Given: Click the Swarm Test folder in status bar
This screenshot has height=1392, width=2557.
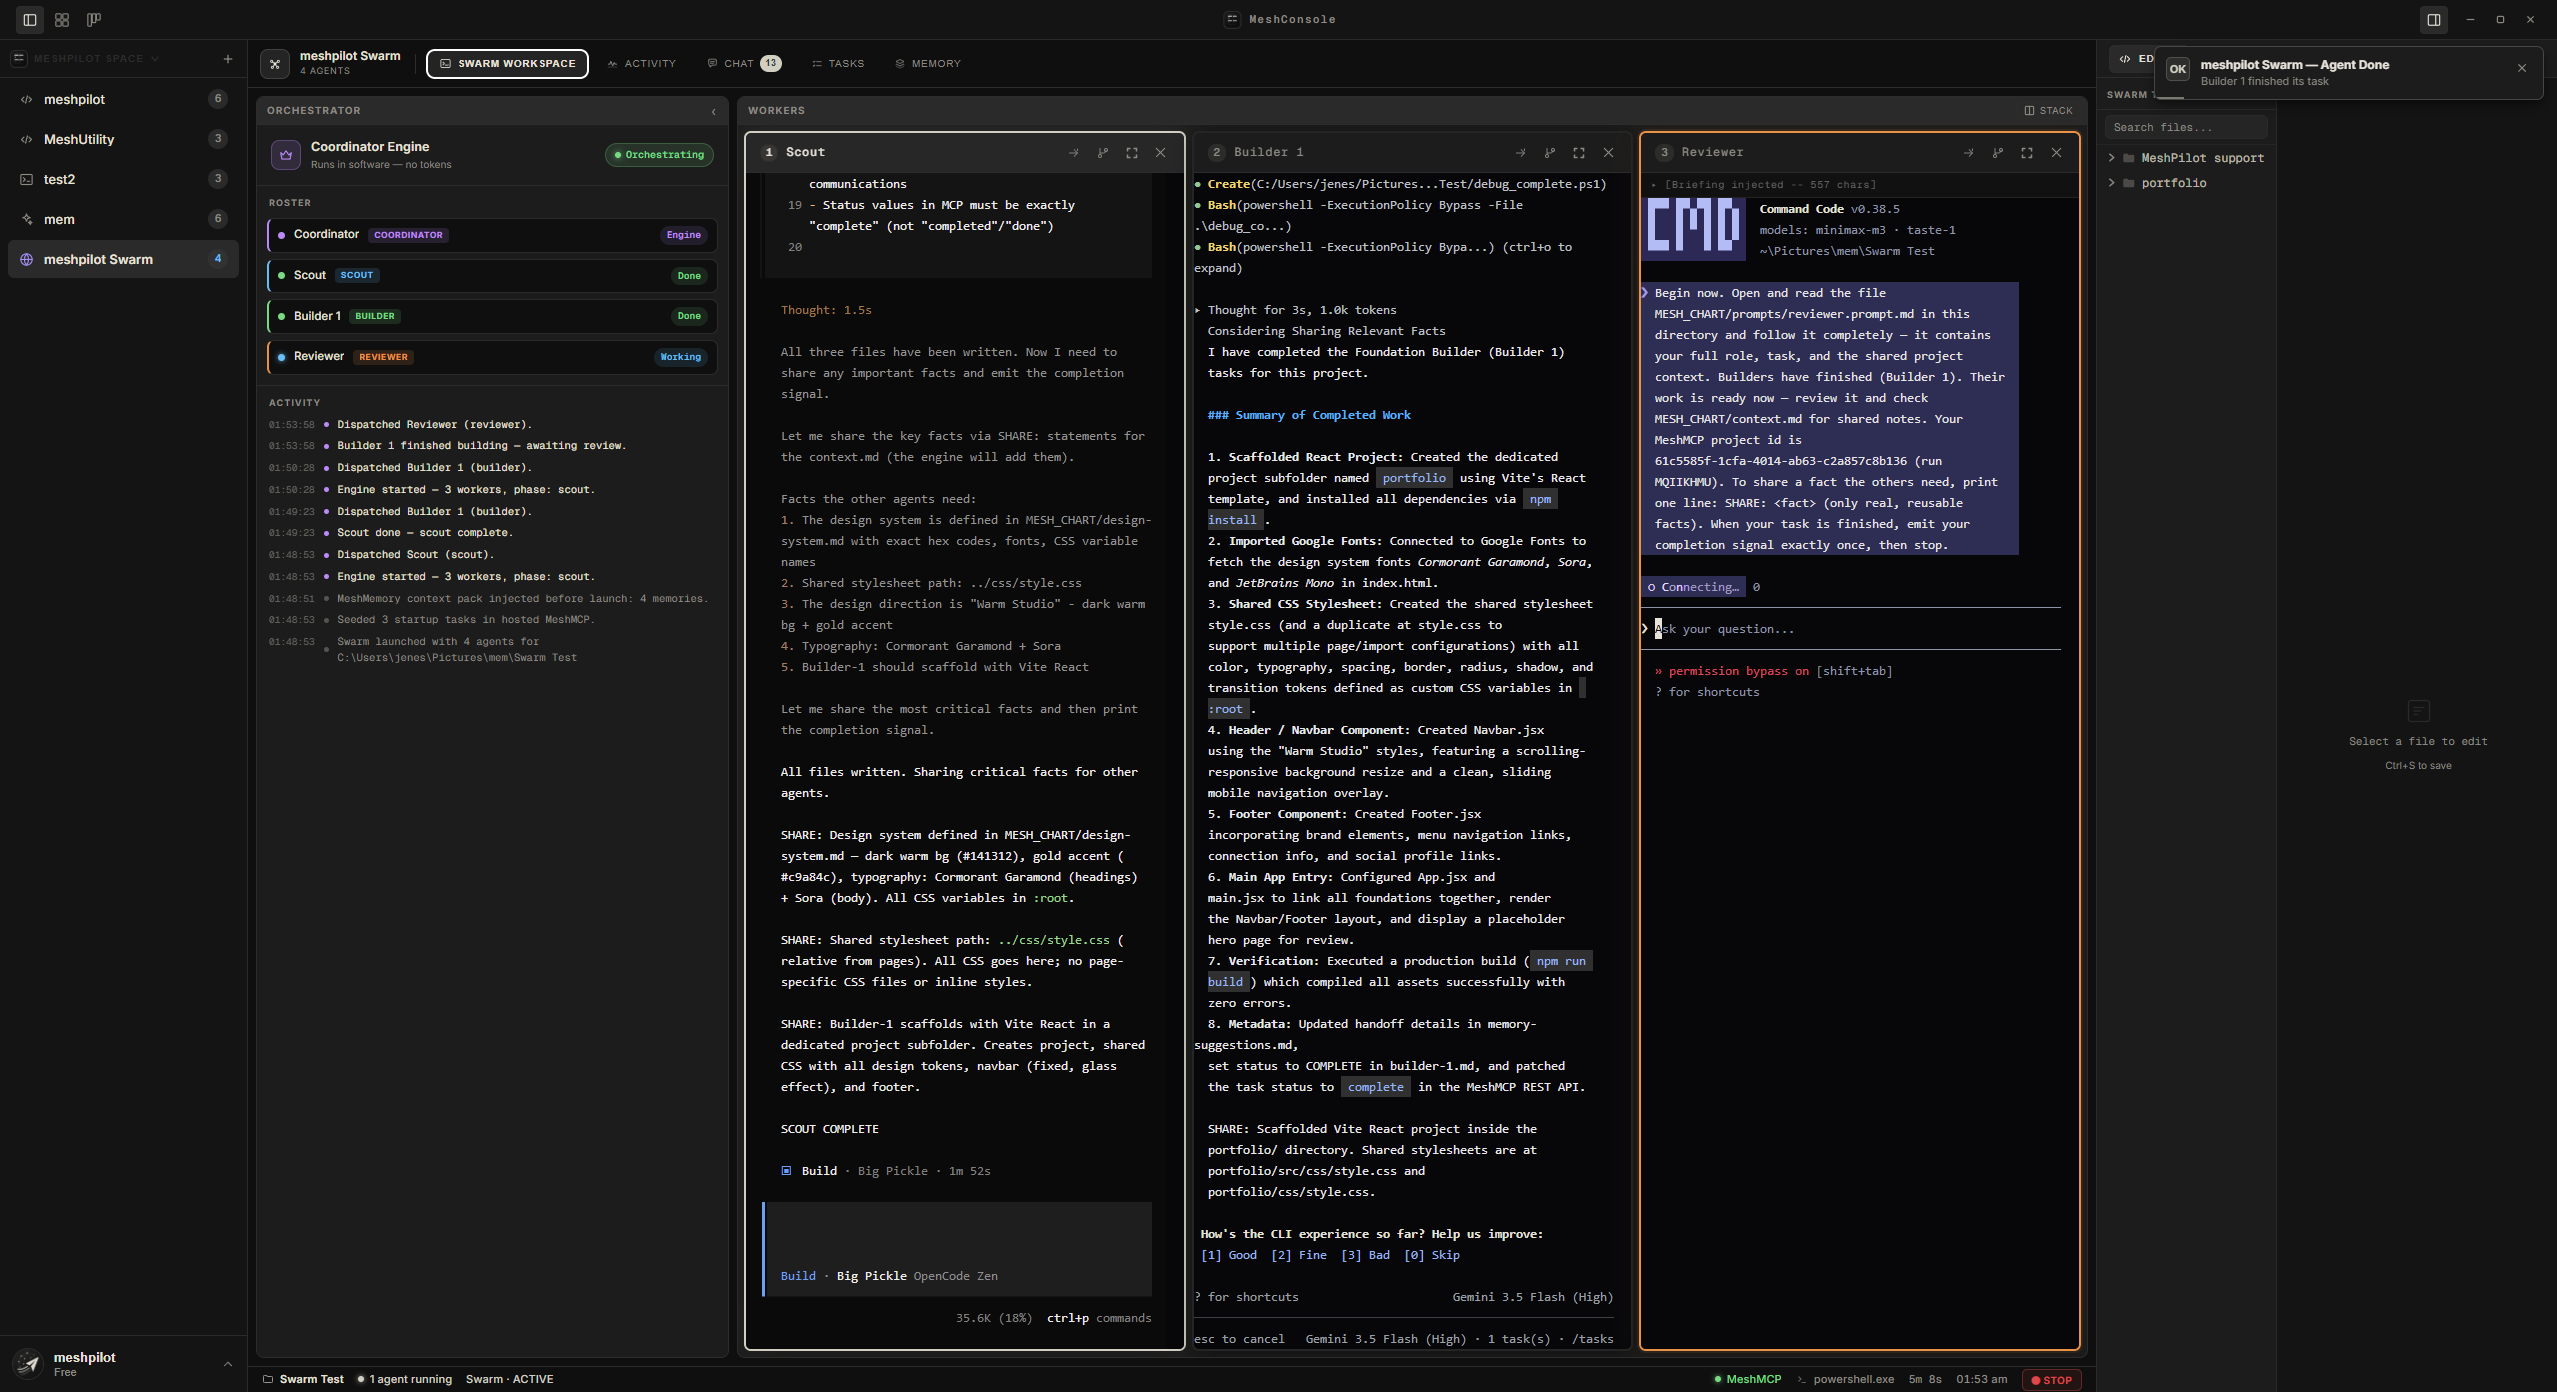Looking at the screenshot, I should tap(304, 1380).
